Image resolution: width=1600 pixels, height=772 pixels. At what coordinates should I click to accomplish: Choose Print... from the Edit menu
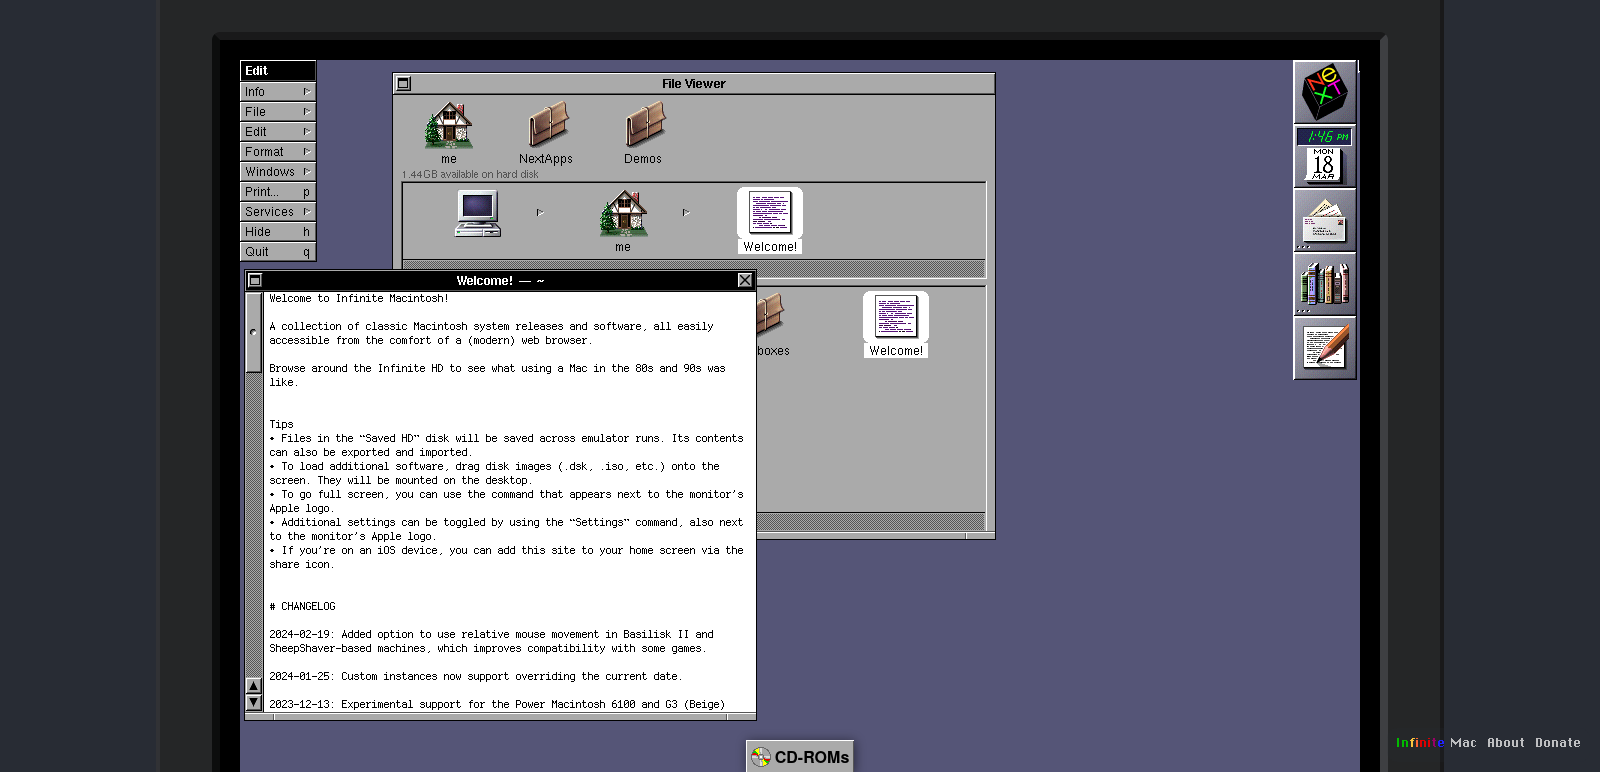(278, 191)
